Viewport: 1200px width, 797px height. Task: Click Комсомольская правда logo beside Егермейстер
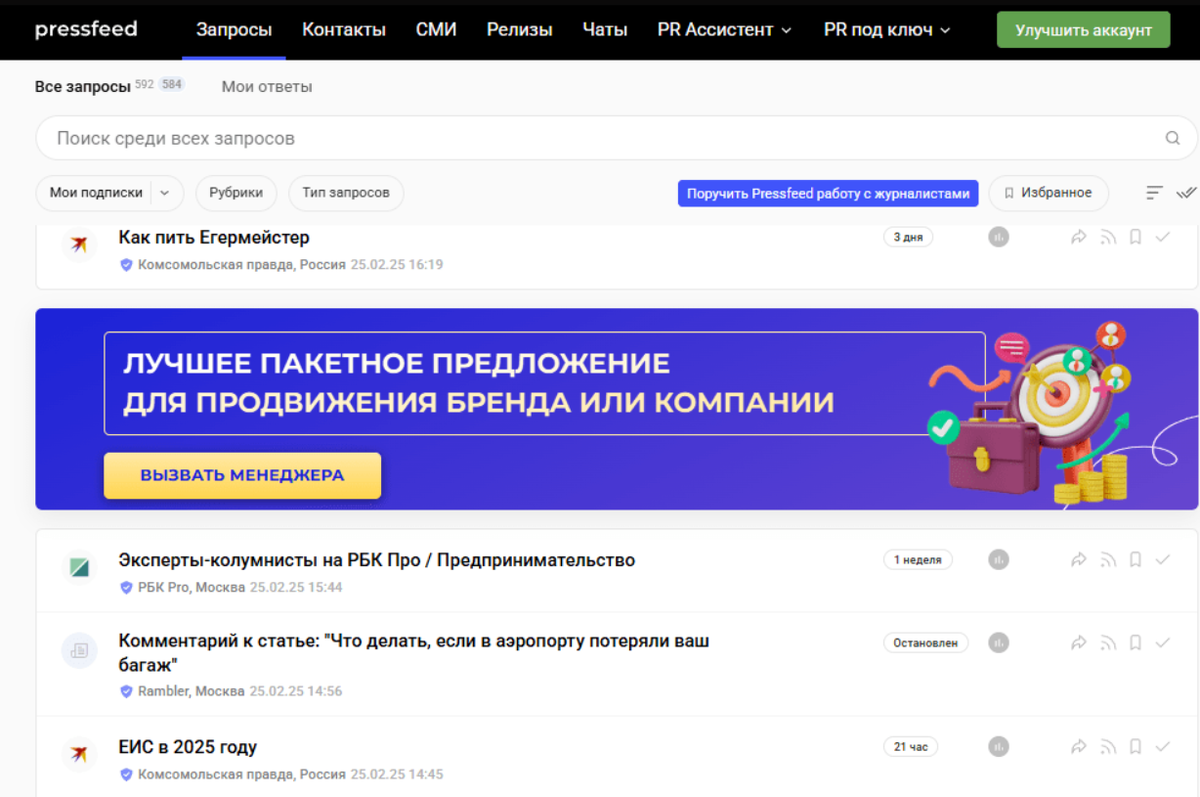click(x=79, y=245)
